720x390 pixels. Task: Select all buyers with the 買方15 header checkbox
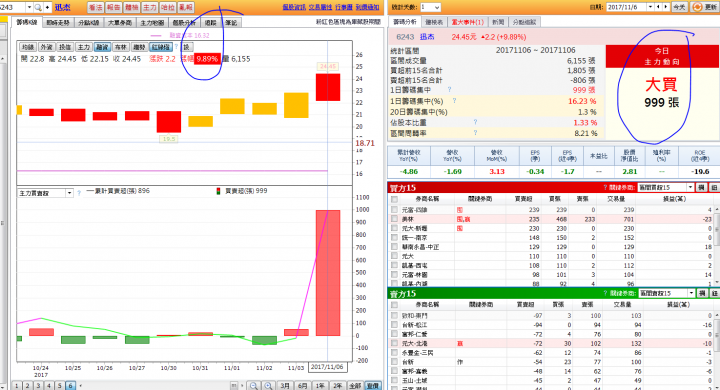(394, 199)
